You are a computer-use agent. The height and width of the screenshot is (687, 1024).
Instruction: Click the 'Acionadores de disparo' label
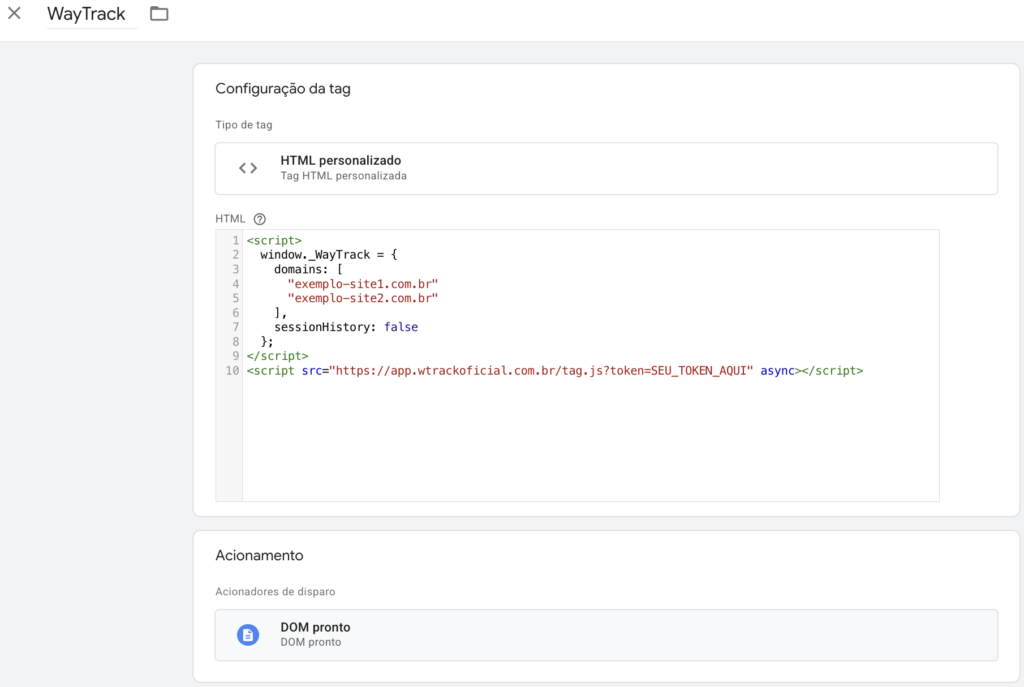(x=275, y=592)
